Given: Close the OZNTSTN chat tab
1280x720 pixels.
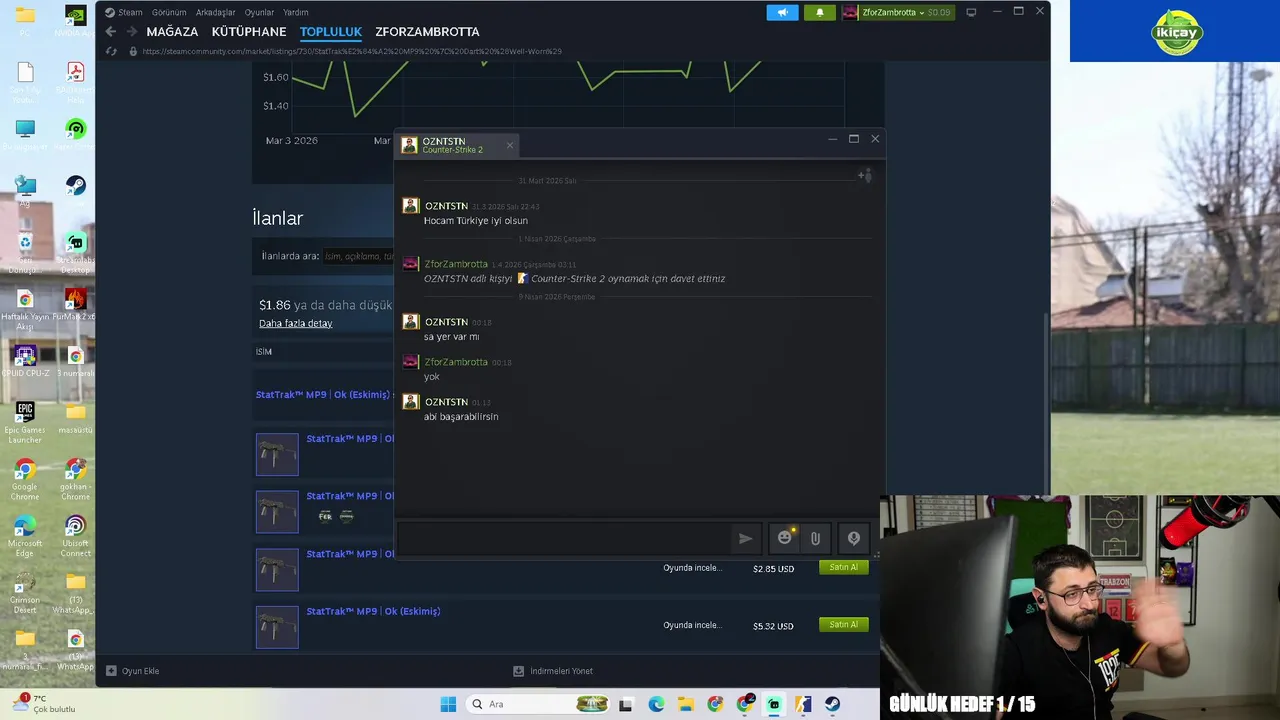Looking at the screenshot, I should coord(509,145).
